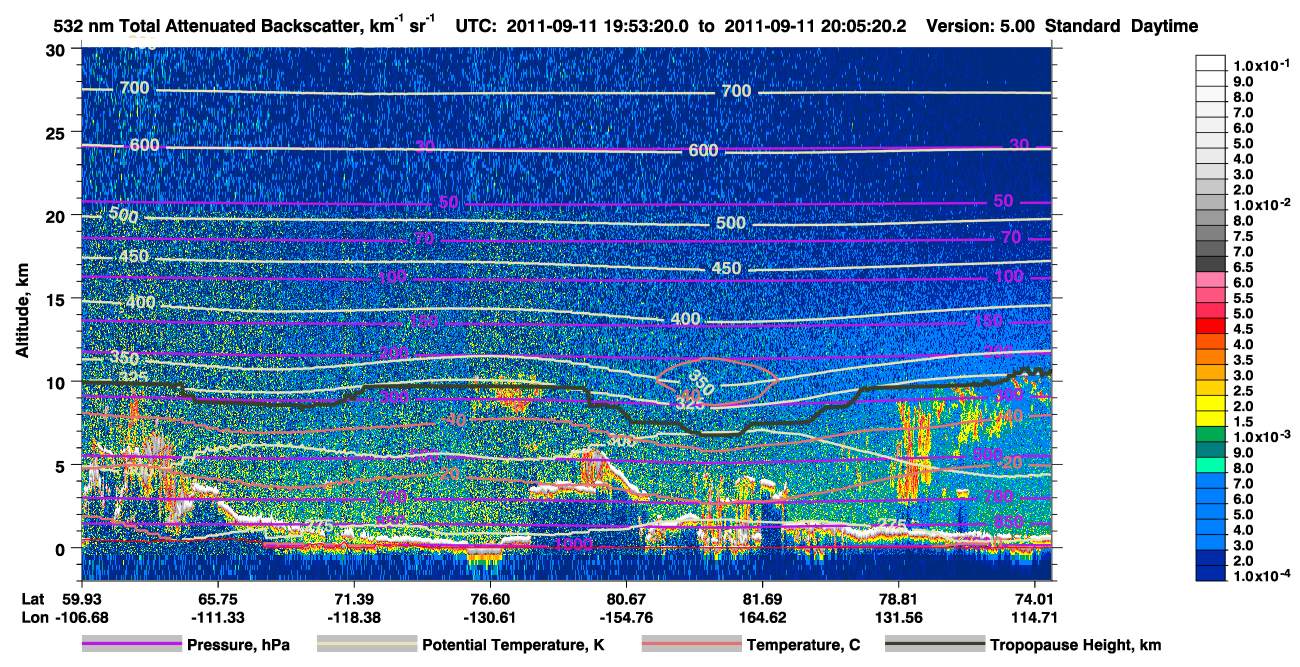
Task: Click longitude value -130.61
Action: pos(490,616)
